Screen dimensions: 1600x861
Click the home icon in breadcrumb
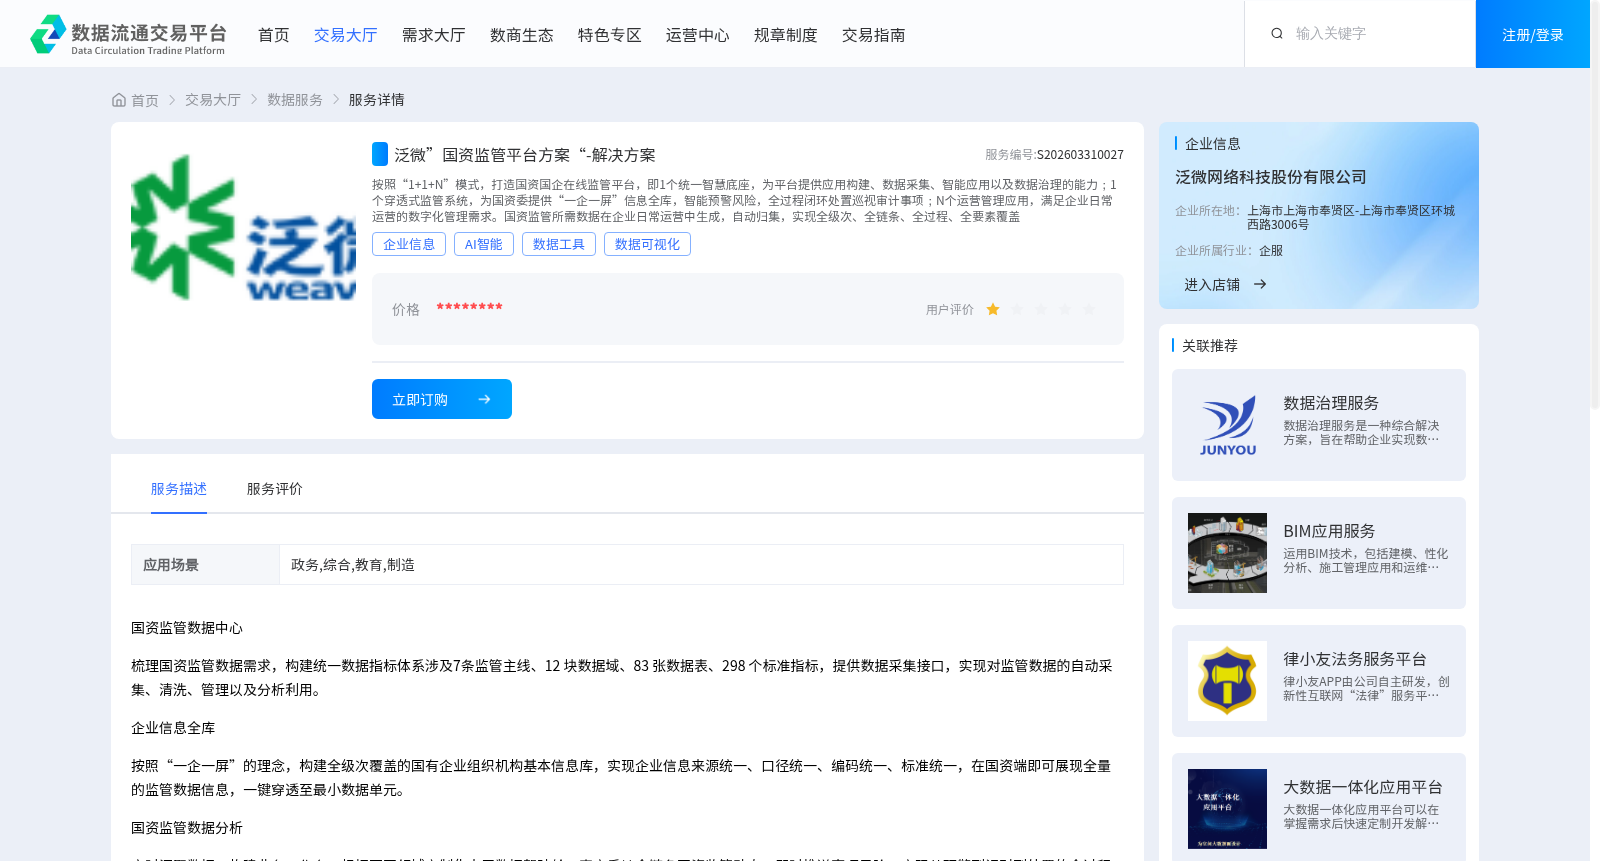click(119, 100)
